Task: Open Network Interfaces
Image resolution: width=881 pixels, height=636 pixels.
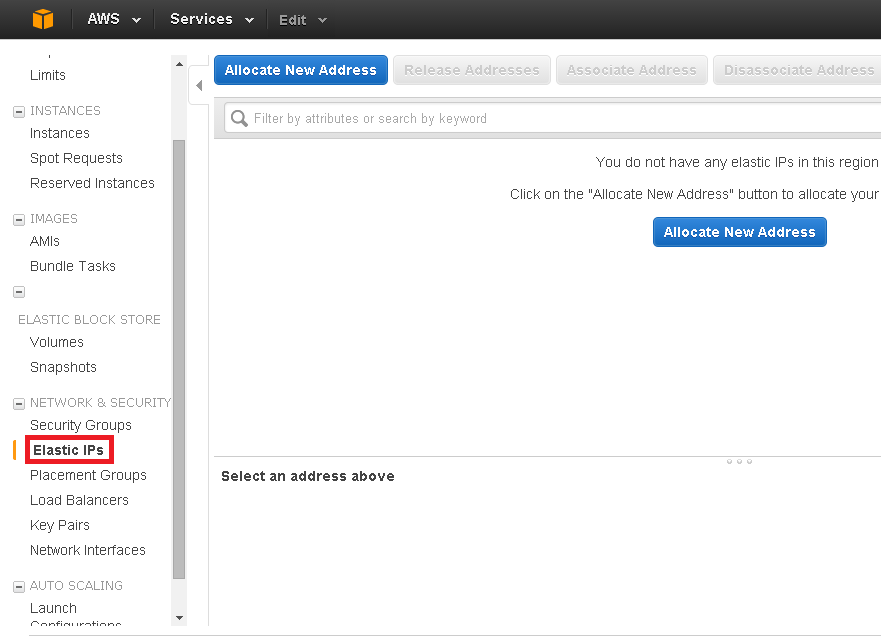Action: [x=88, y=550]
